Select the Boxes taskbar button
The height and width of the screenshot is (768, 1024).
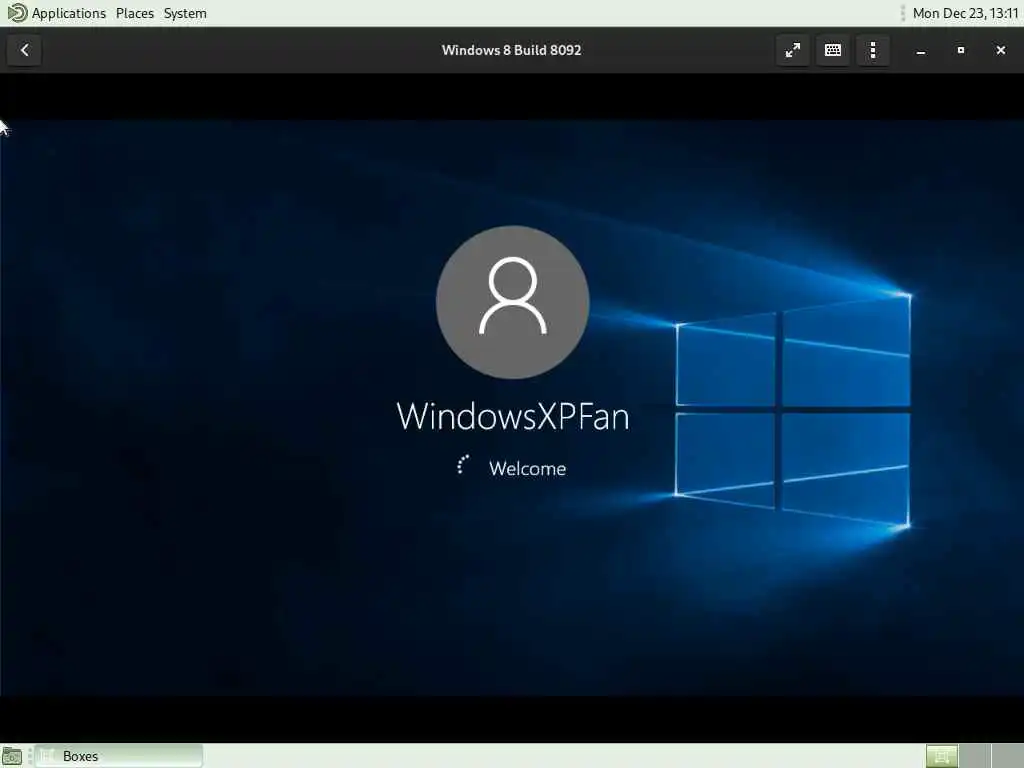coord(118,756)
